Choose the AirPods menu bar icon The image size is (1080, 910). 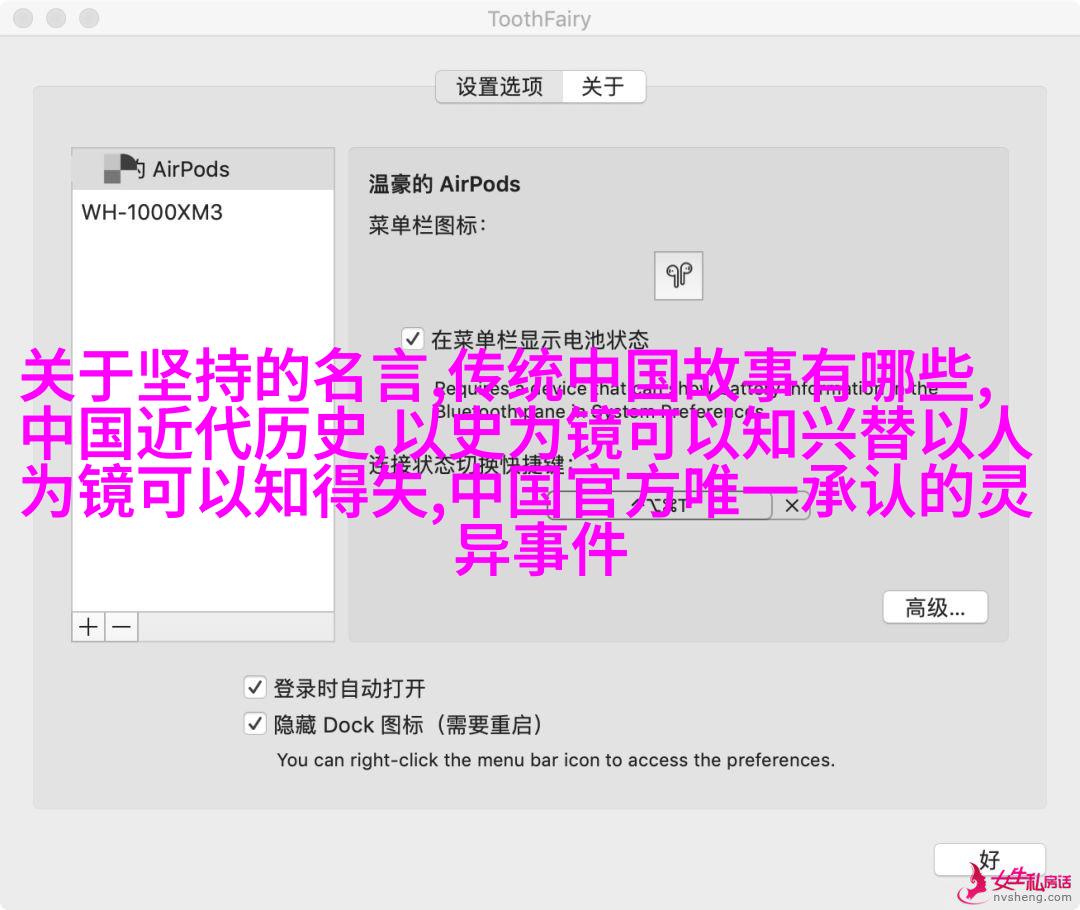[678, 276]
